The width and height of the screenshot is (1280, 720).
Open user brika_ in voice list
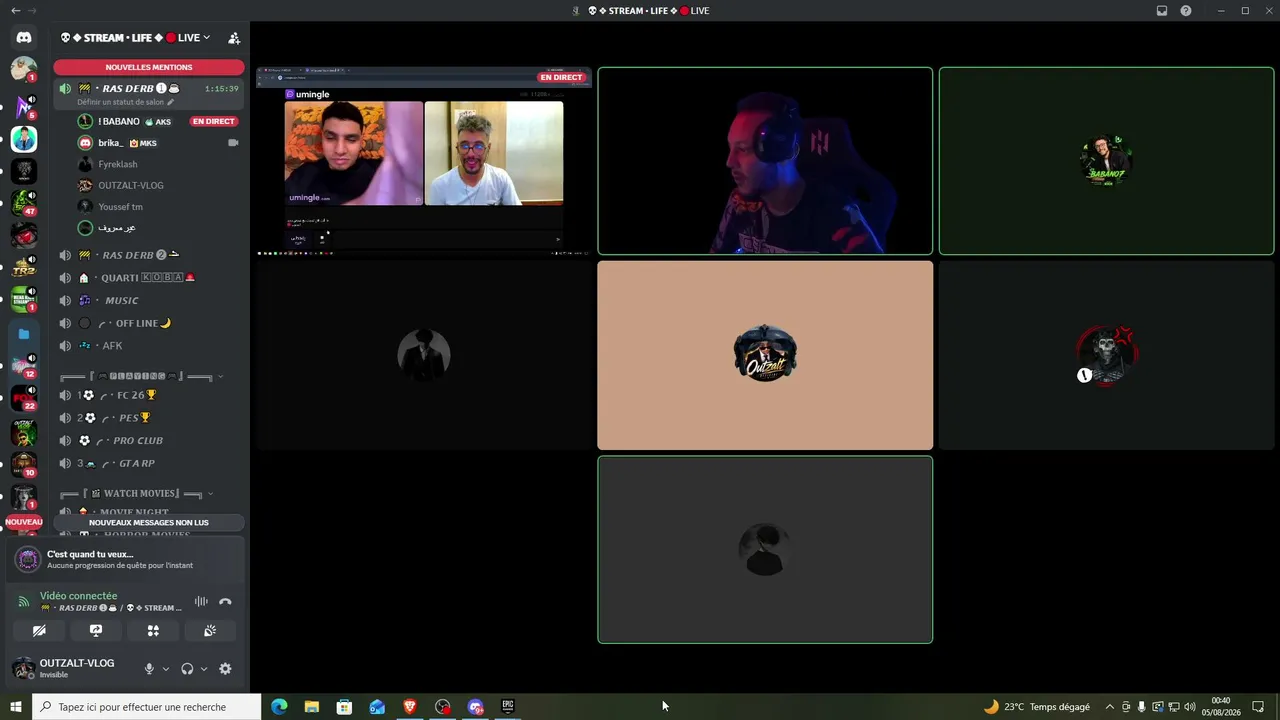tap(111, 143)
